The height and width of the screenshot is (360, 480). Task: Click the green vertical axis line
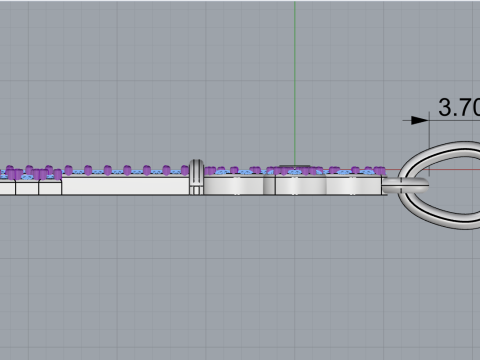tap(295, 83)
